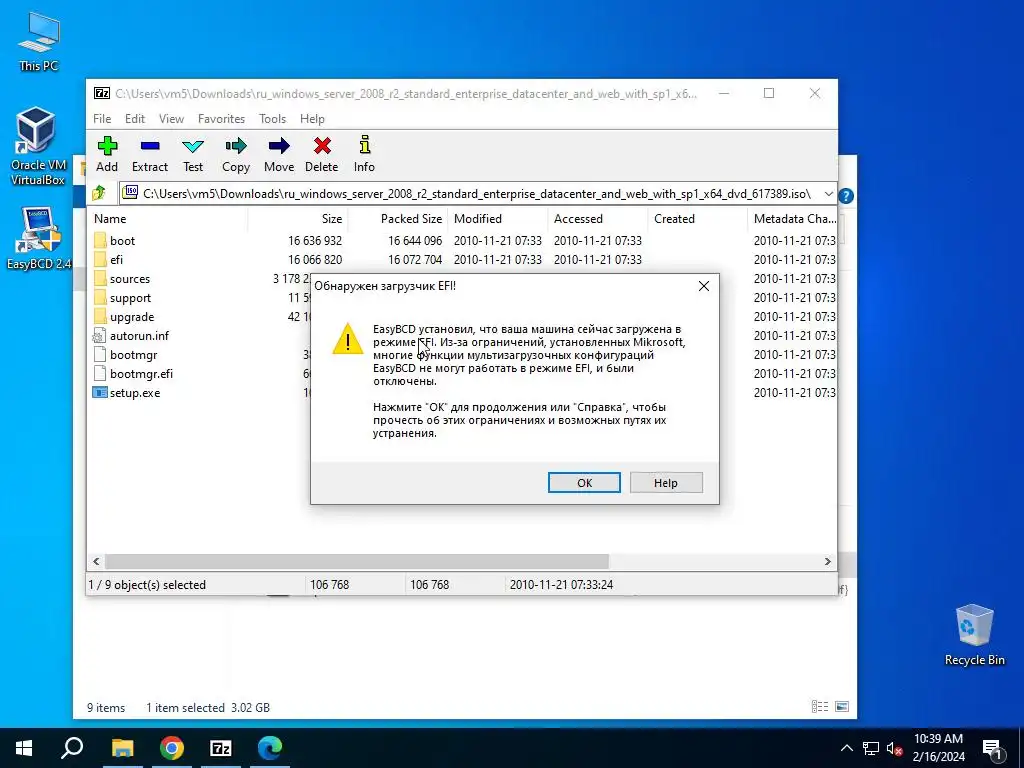
Task: Confirm the EFI warning with OK
Action: click(x=584, y=483)
